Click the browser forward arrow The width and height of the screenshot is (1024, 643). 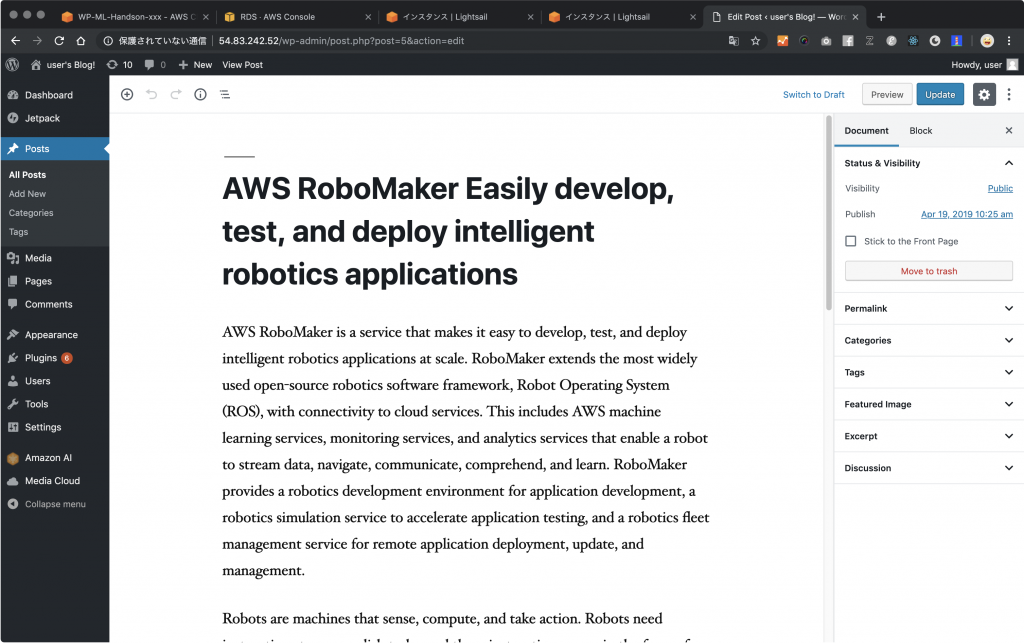(37, 40)
